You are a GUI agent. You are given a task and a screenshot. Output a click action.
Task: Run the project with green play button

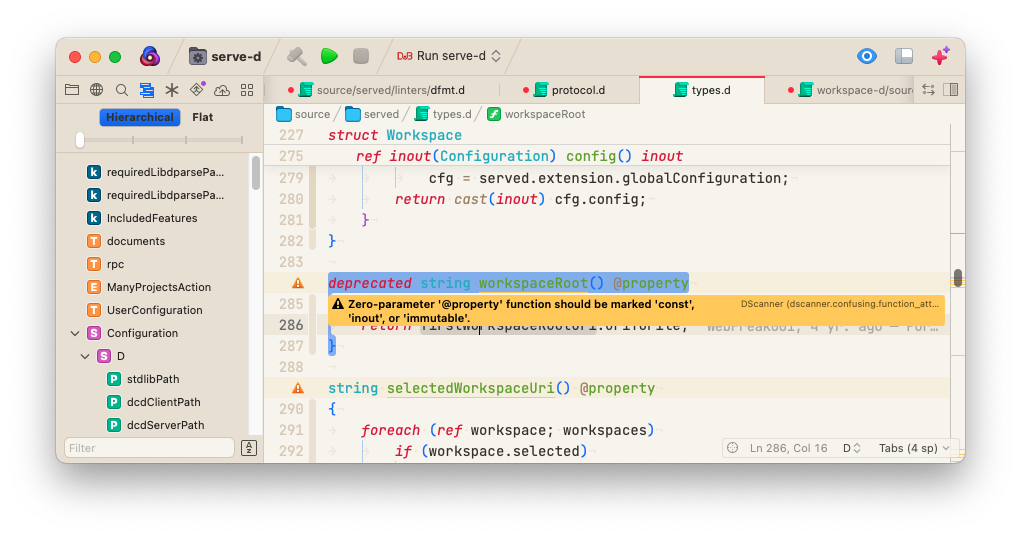pos(329,57)
